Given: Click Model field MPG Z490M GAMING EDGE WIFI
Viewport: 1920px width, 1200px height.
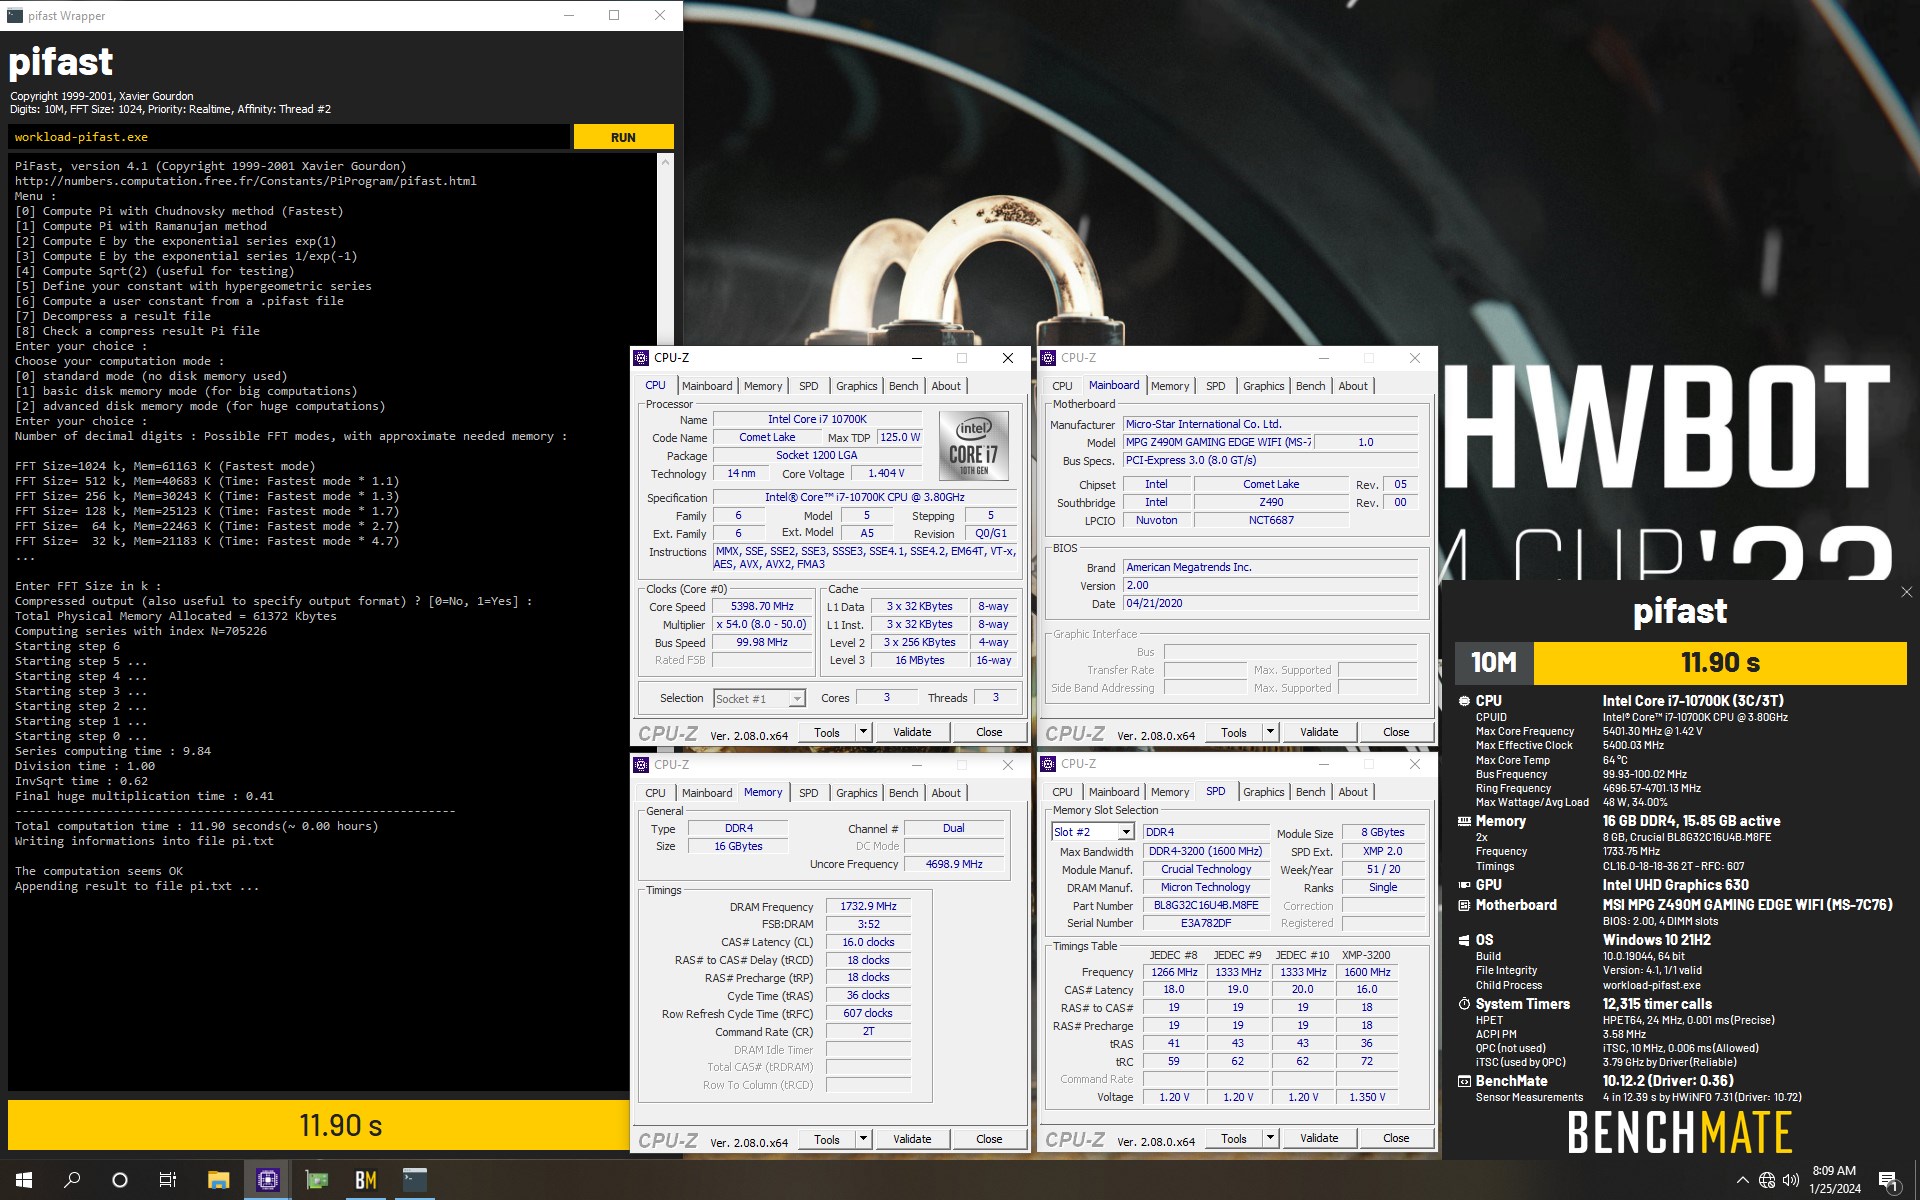Looking at the screenshot, I should tap(1218, 442).
